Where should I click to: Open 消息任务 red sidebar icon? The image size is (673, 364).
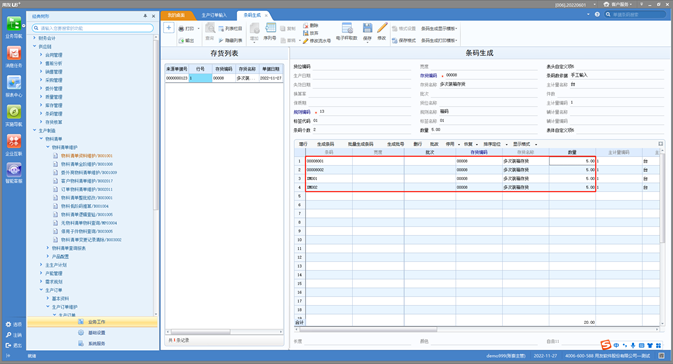14,53
